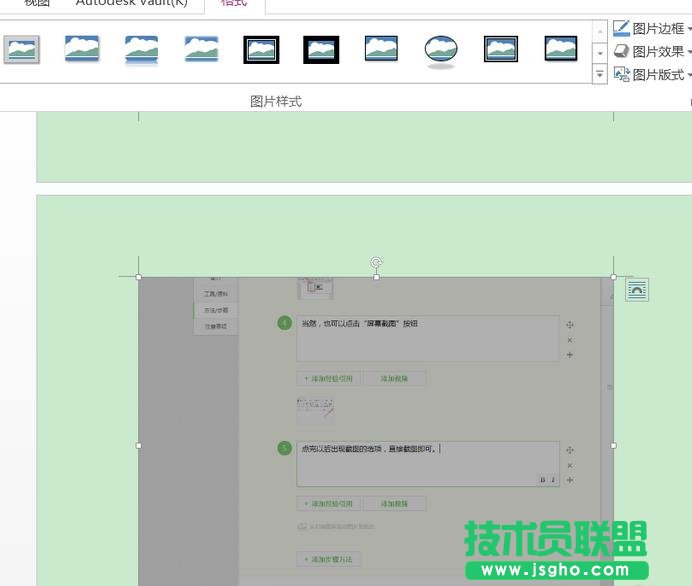Select the right-middle picture resize handle
Image resolution: width=692 pixels, height=586 pixels.
(613, 446)
